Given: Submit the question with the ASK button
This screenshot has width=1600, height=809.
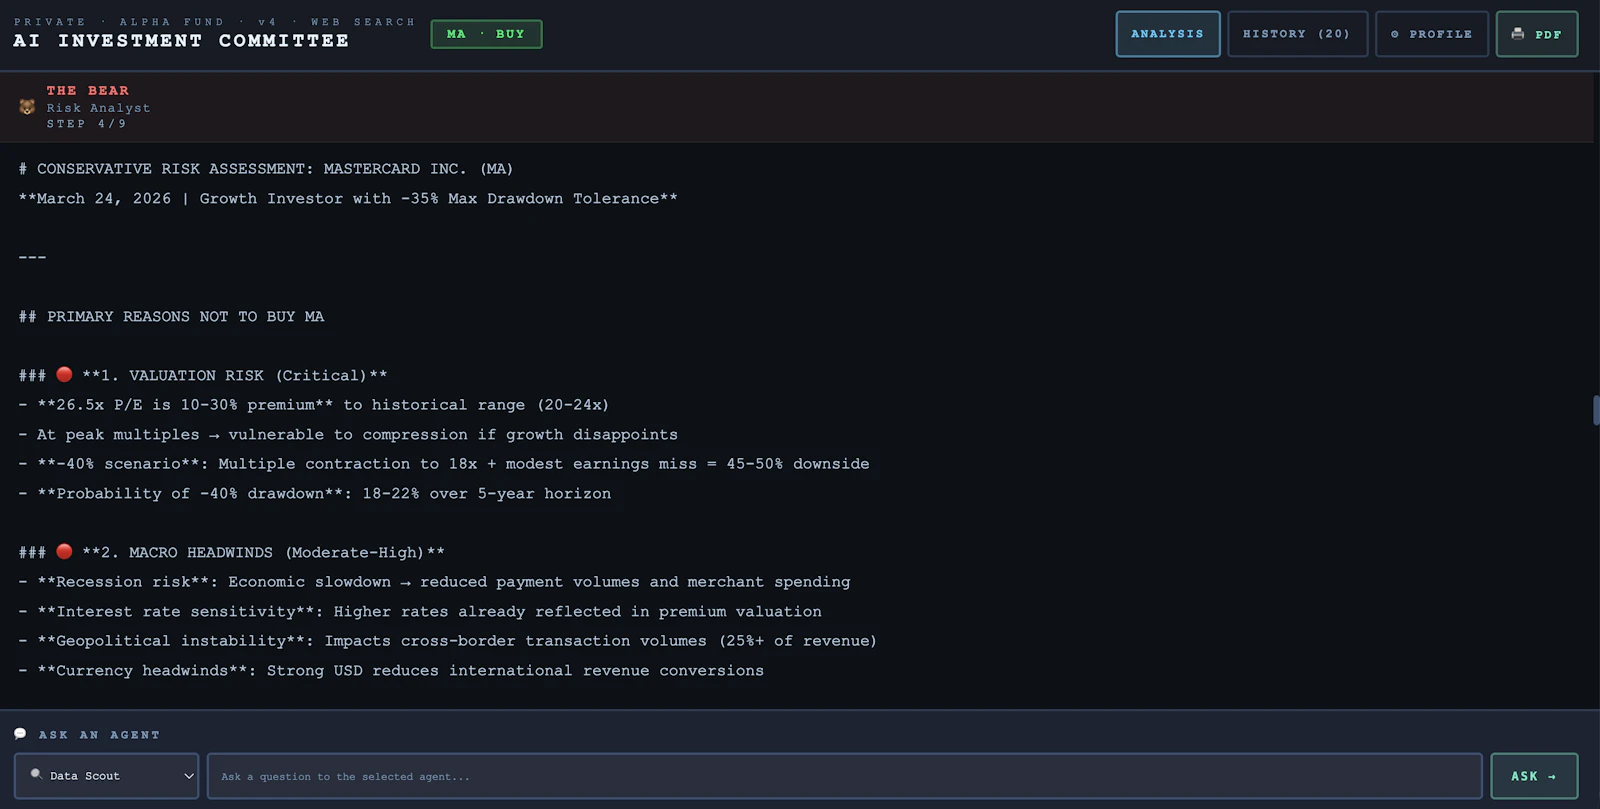Looking at the screenshot, I should [x=1534, y=776].
